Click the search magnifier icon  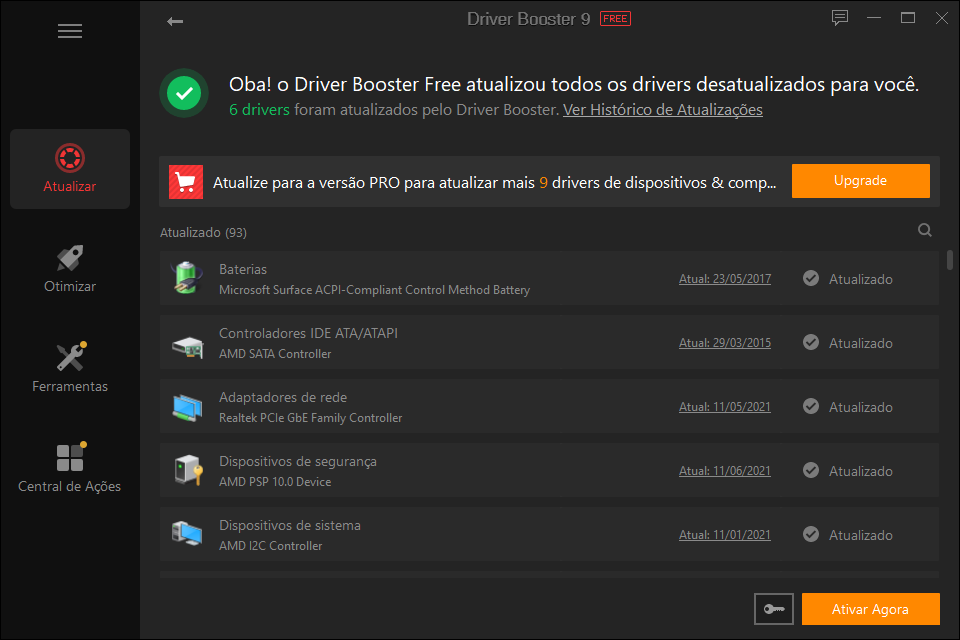[x=924, y=230]
